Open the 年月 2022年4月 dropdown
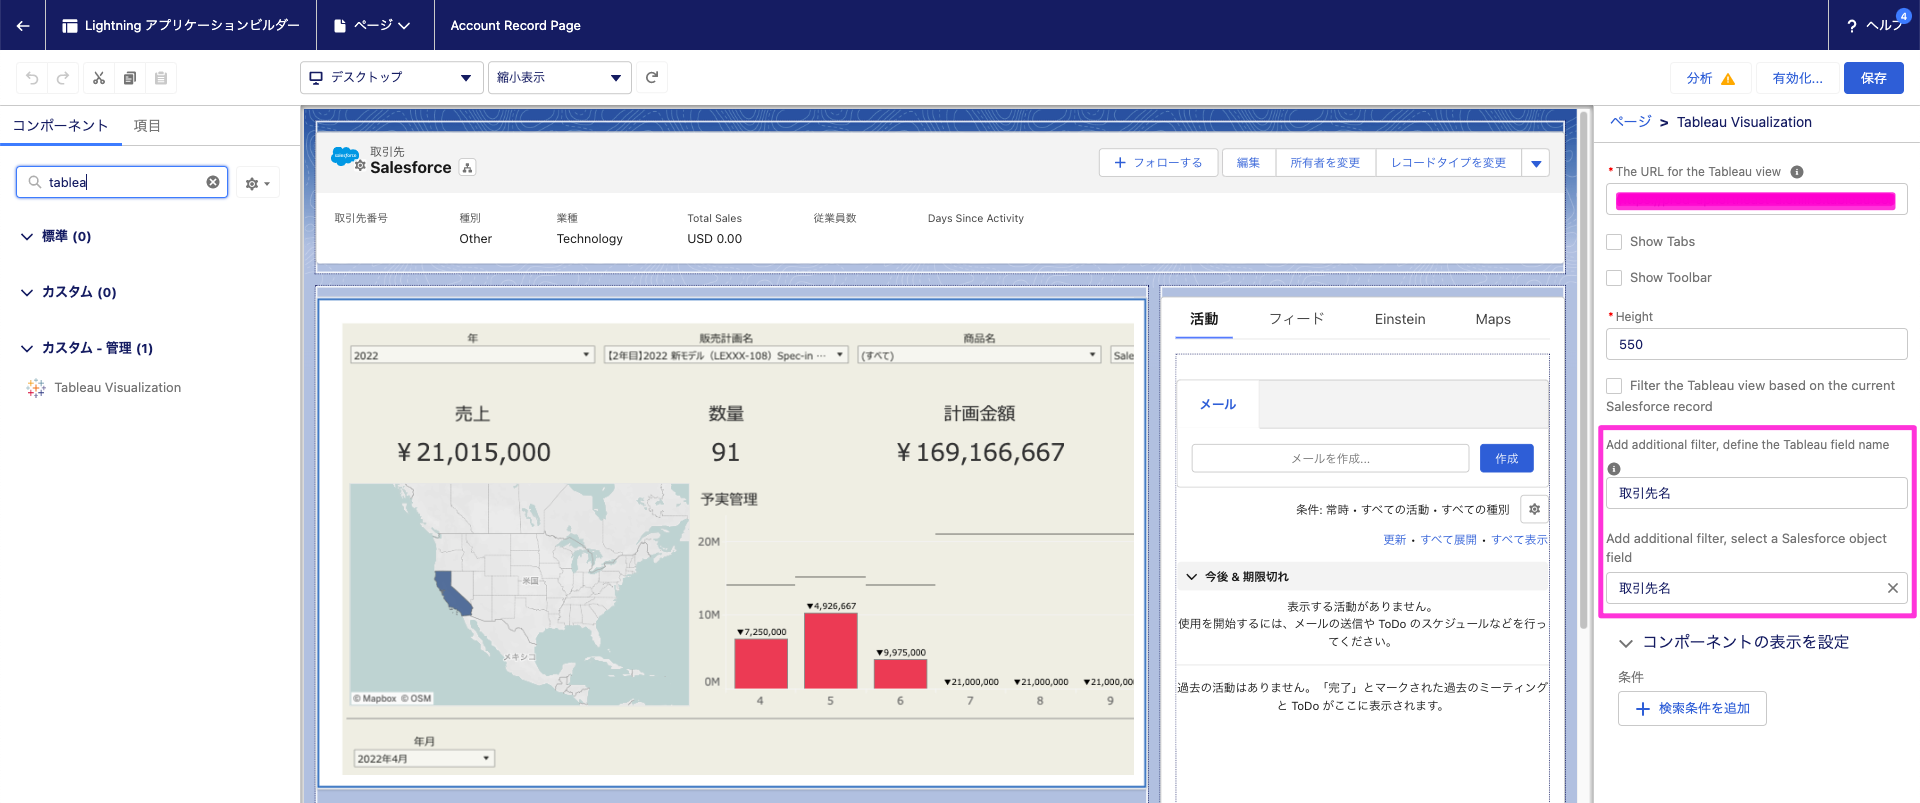 coord(424,759)
